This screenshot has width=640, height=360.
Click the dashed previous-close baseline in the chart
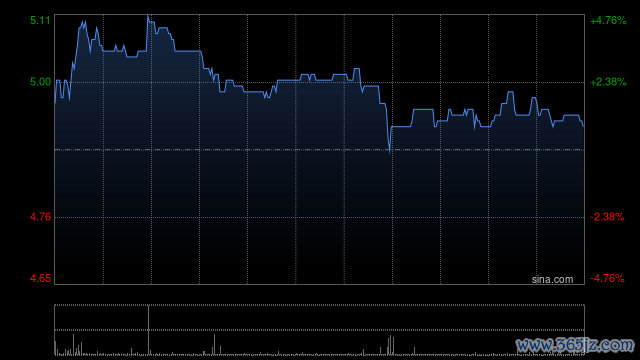coord(320,150)
